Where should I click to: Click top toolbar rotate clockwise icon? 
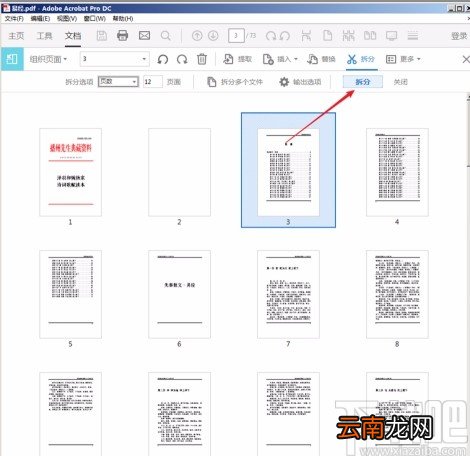tap(271, 35)
